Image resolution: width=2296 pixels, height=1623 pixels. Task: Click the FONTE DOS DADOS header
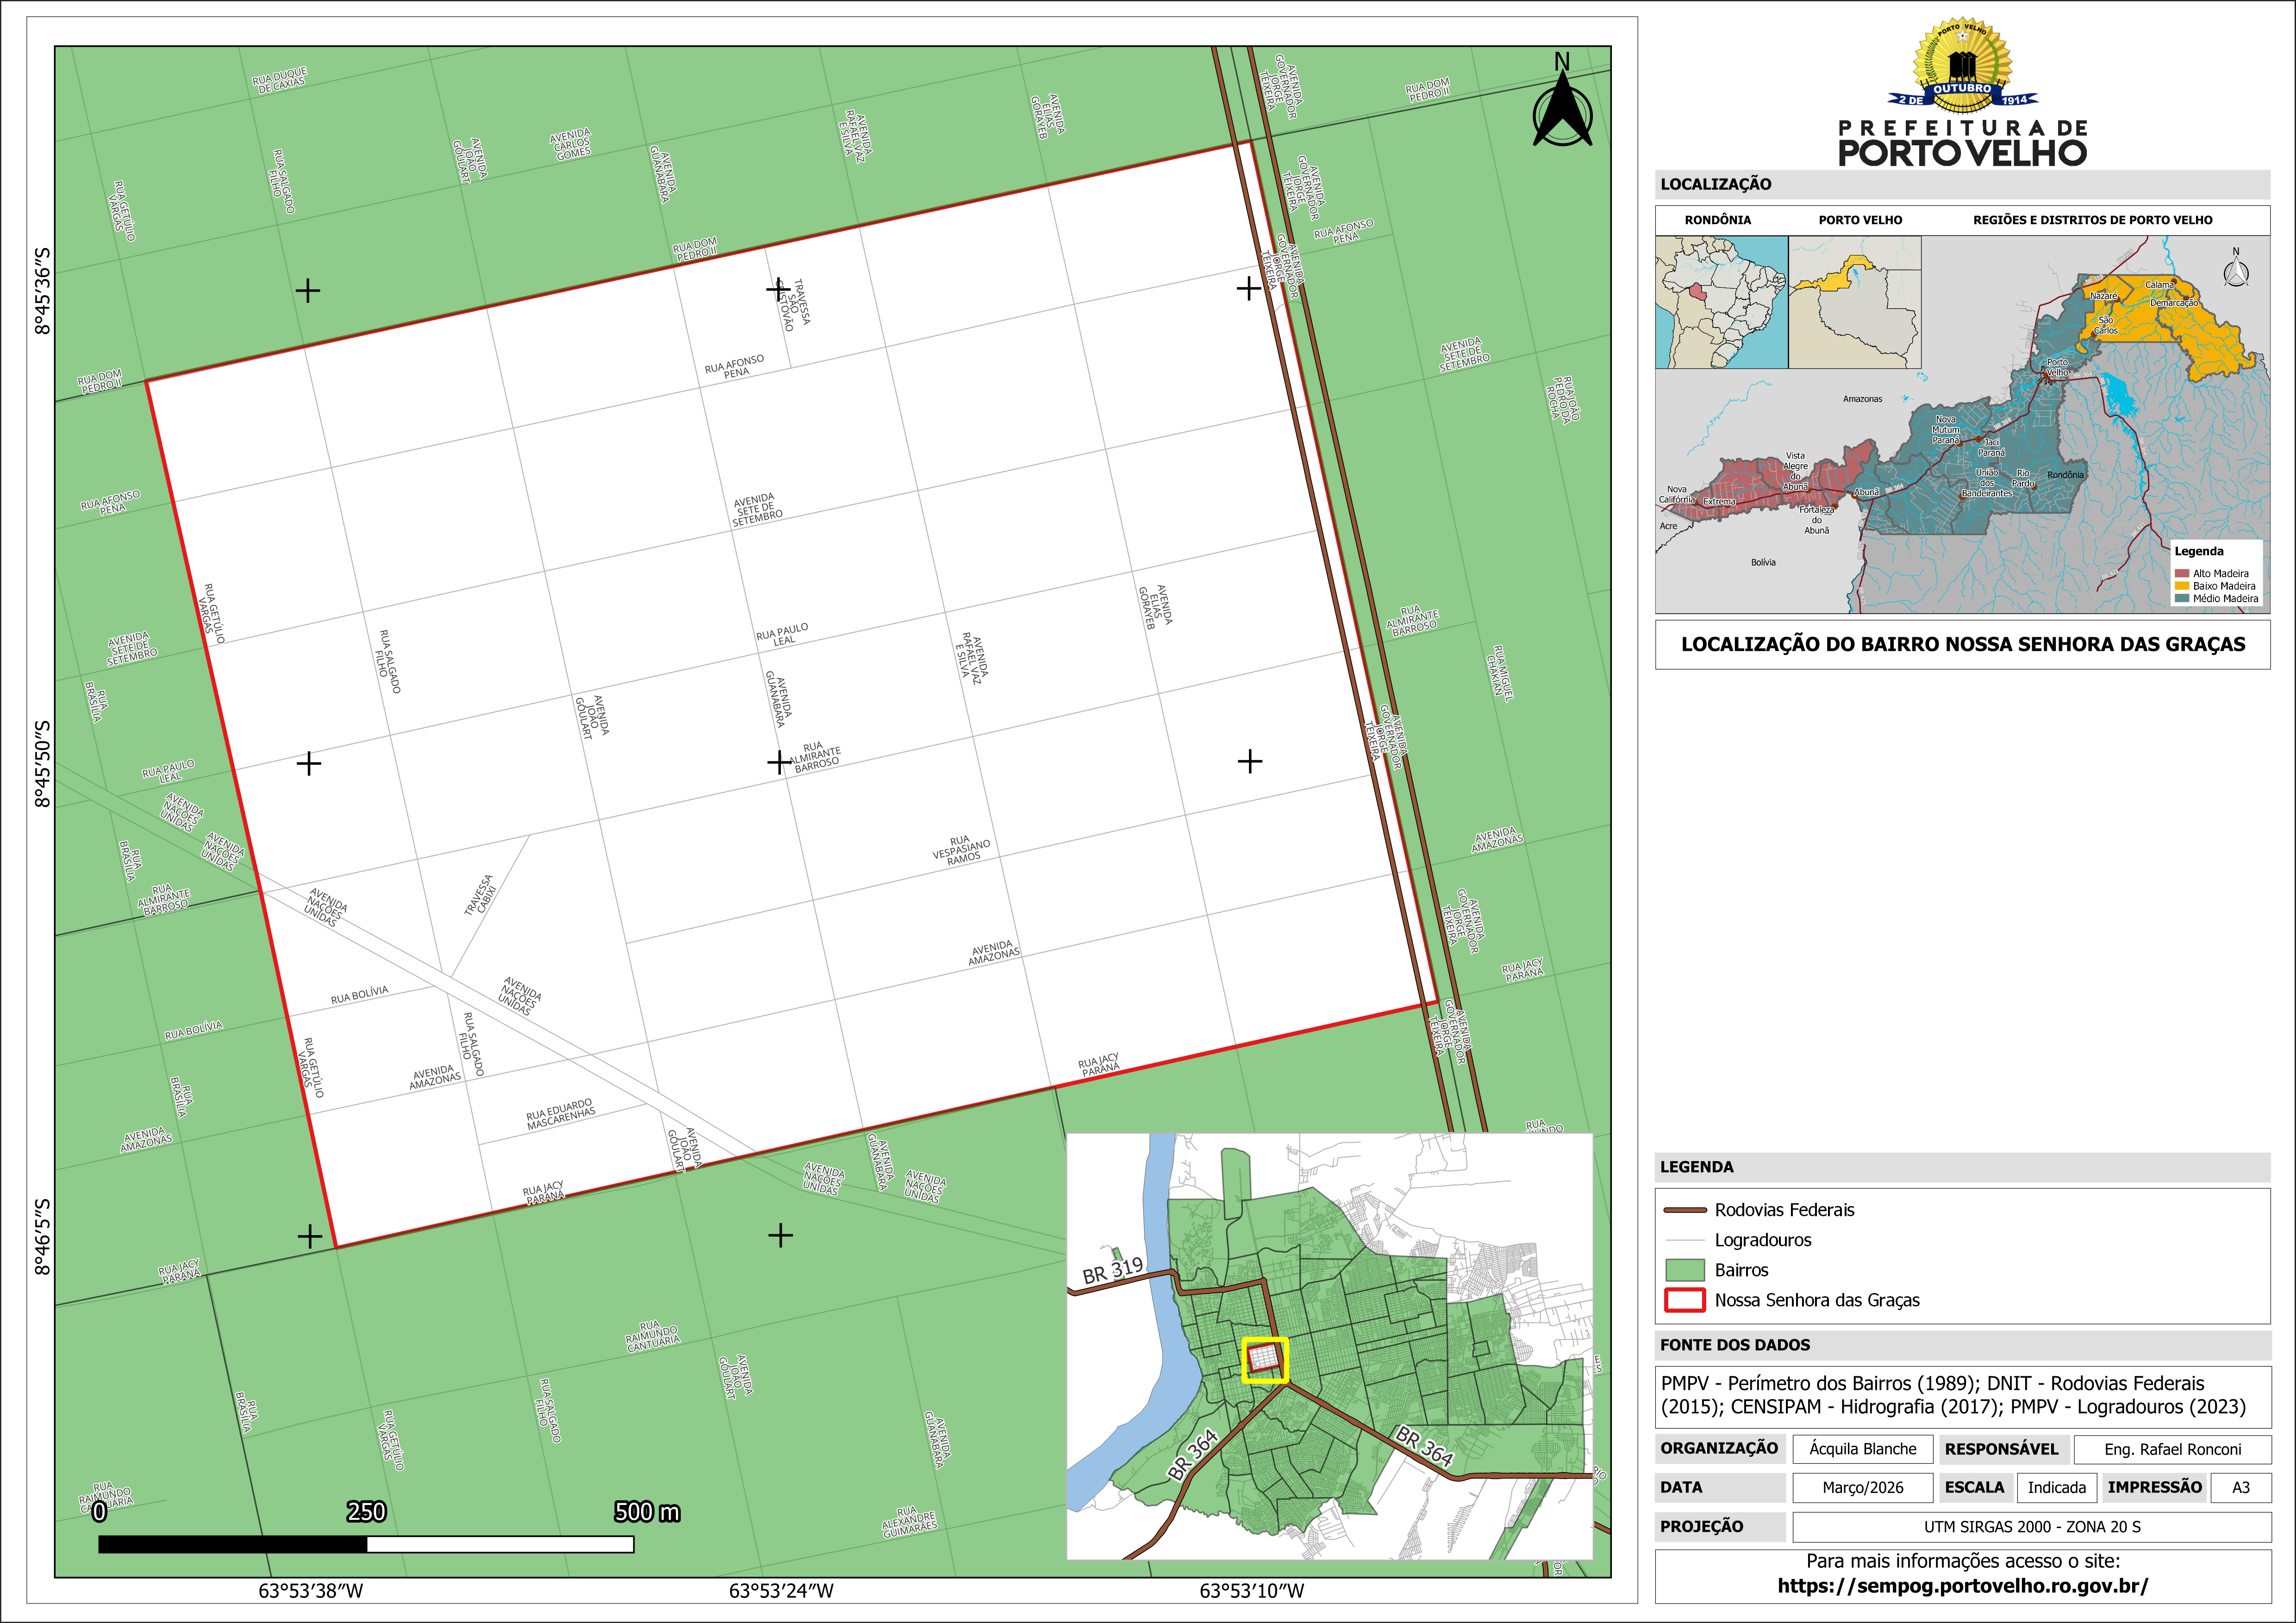tap(1735, 1345)
